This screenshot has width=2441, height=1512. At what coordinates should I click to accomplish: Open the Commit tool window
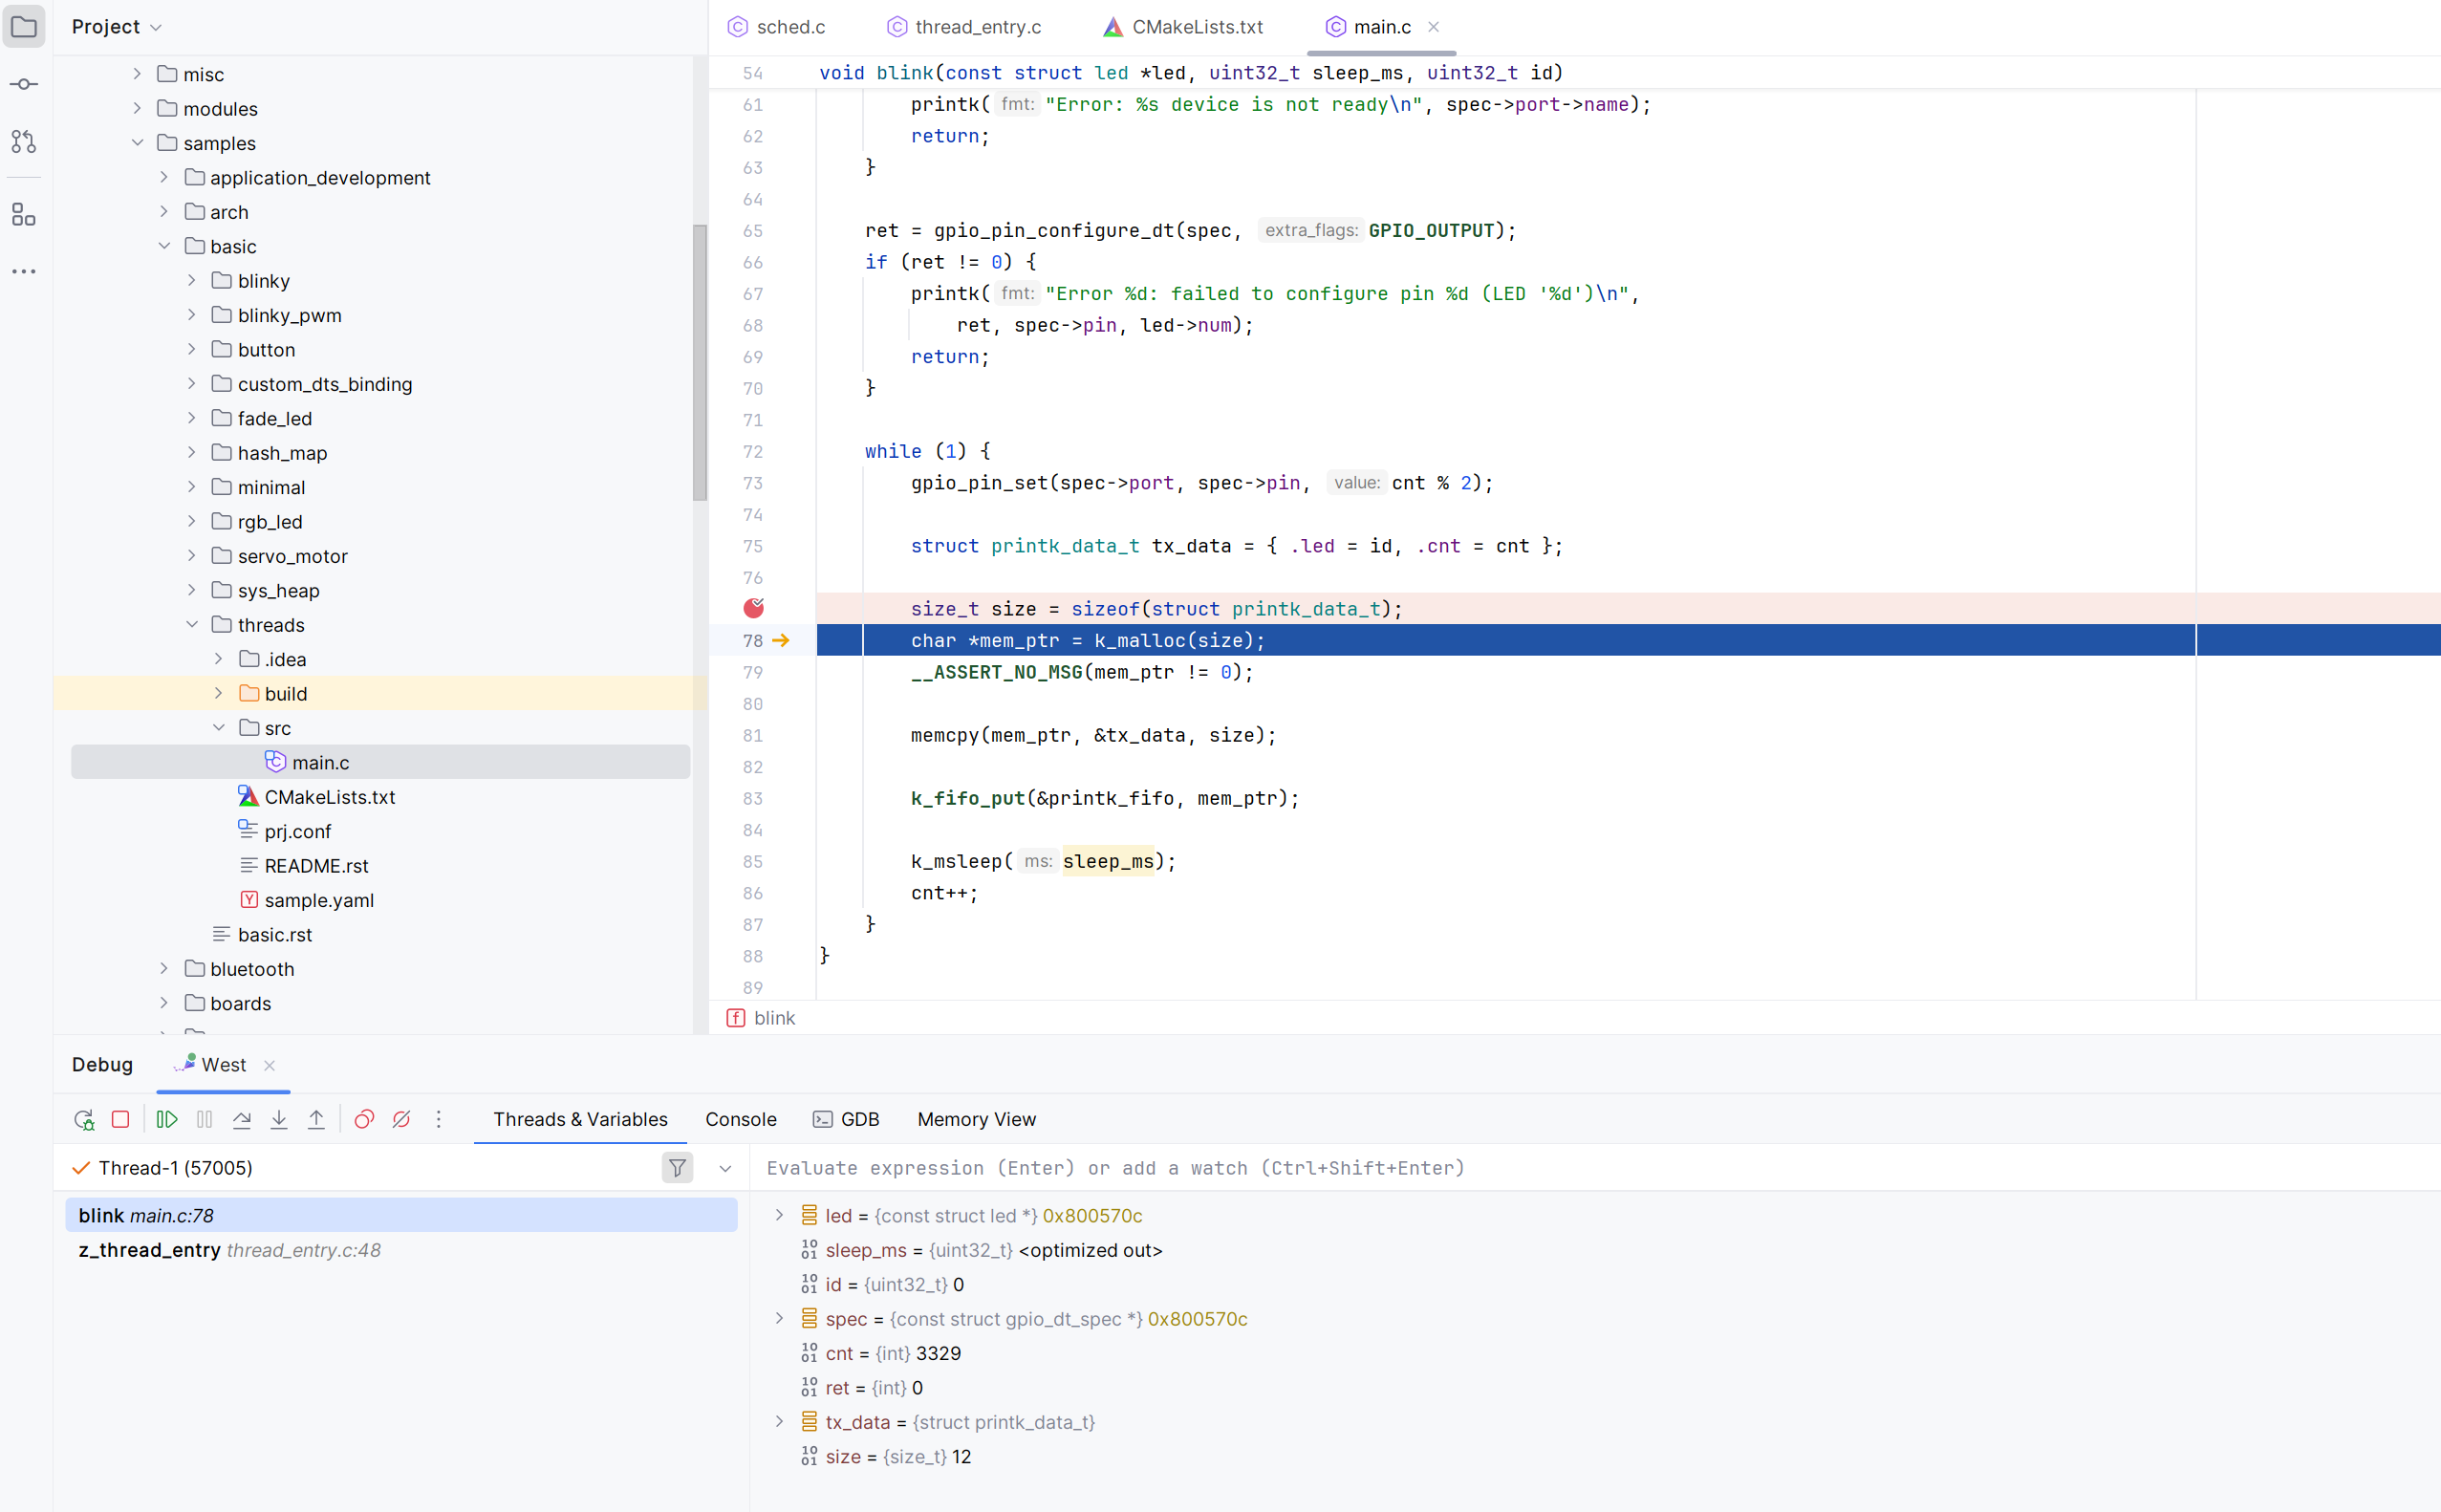click(x=24, y=84)
